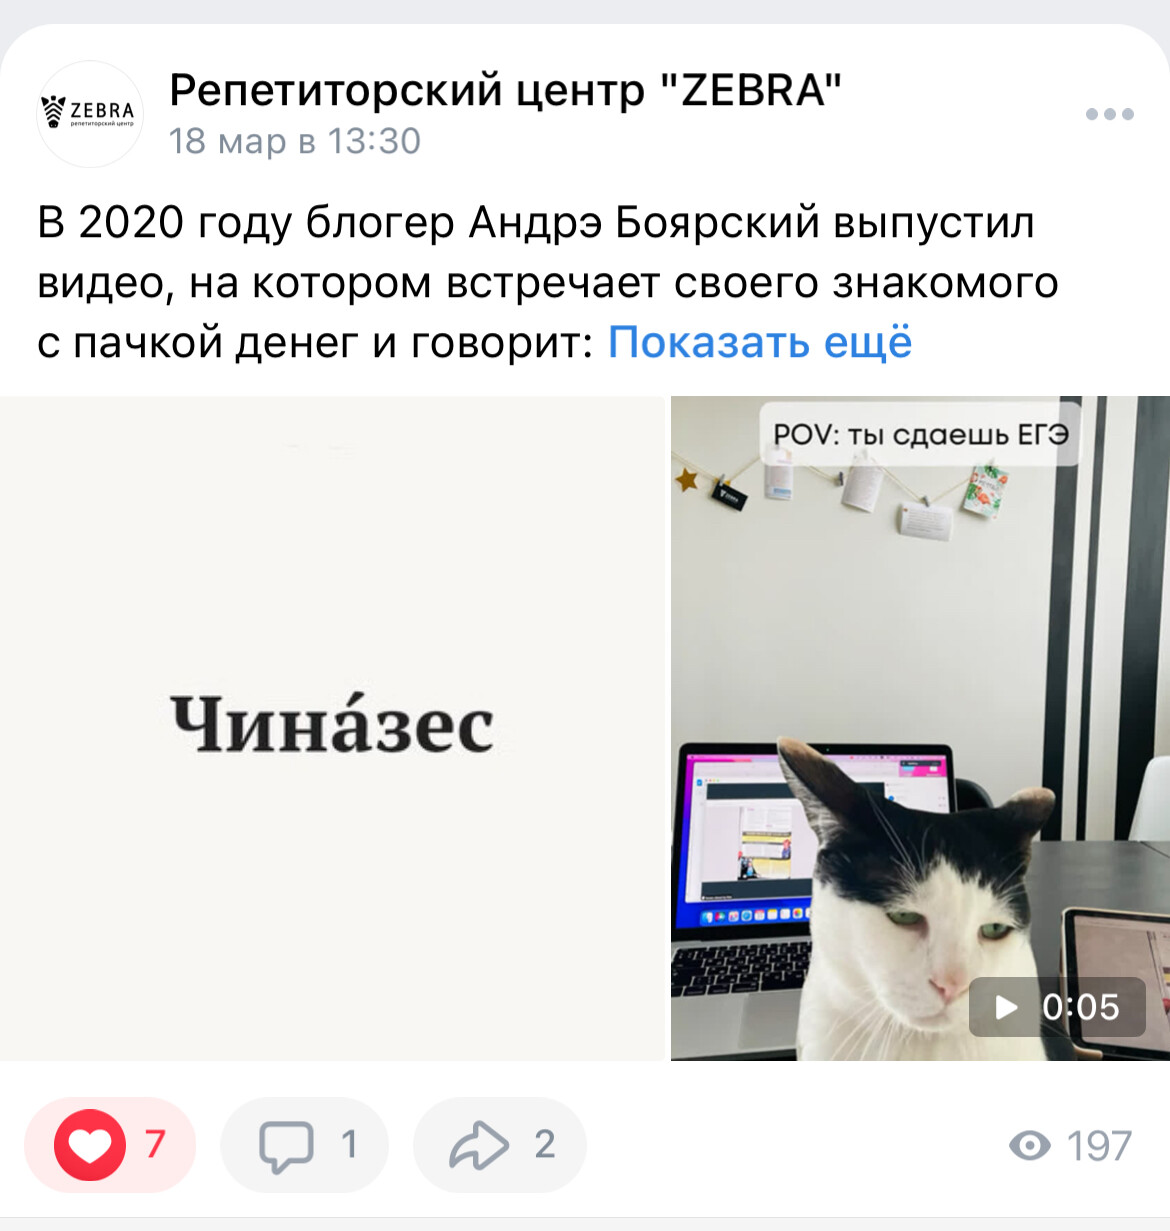Open the three-dots post options menu
Viewport: 1170px width, 1231px height.
pos(1109,114)
